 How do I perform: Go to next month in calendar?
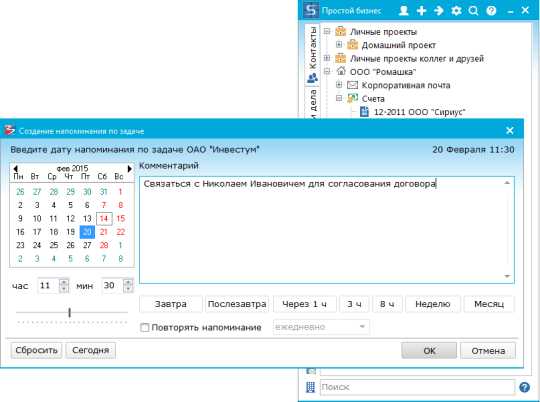point(129,168)
